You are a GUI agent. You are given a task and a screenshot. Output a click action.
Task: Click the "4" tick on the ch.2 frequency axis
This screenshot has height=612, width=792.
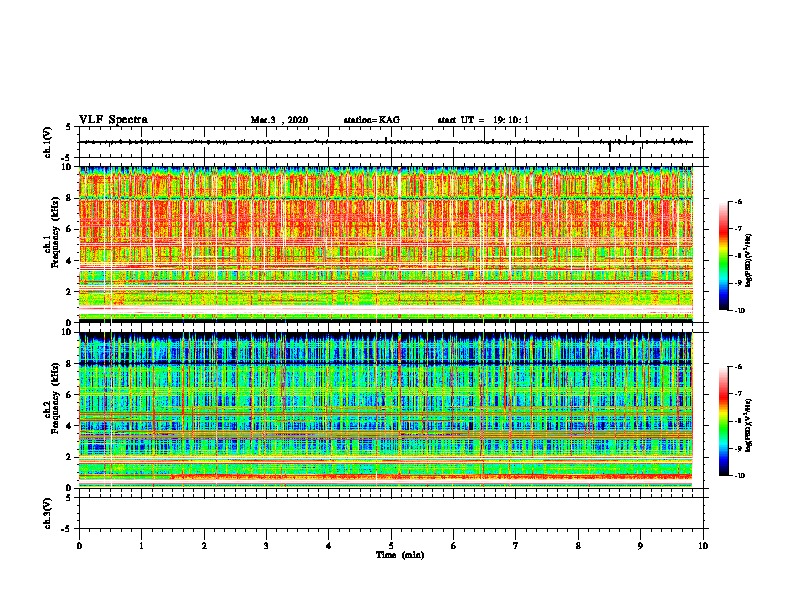70,426
